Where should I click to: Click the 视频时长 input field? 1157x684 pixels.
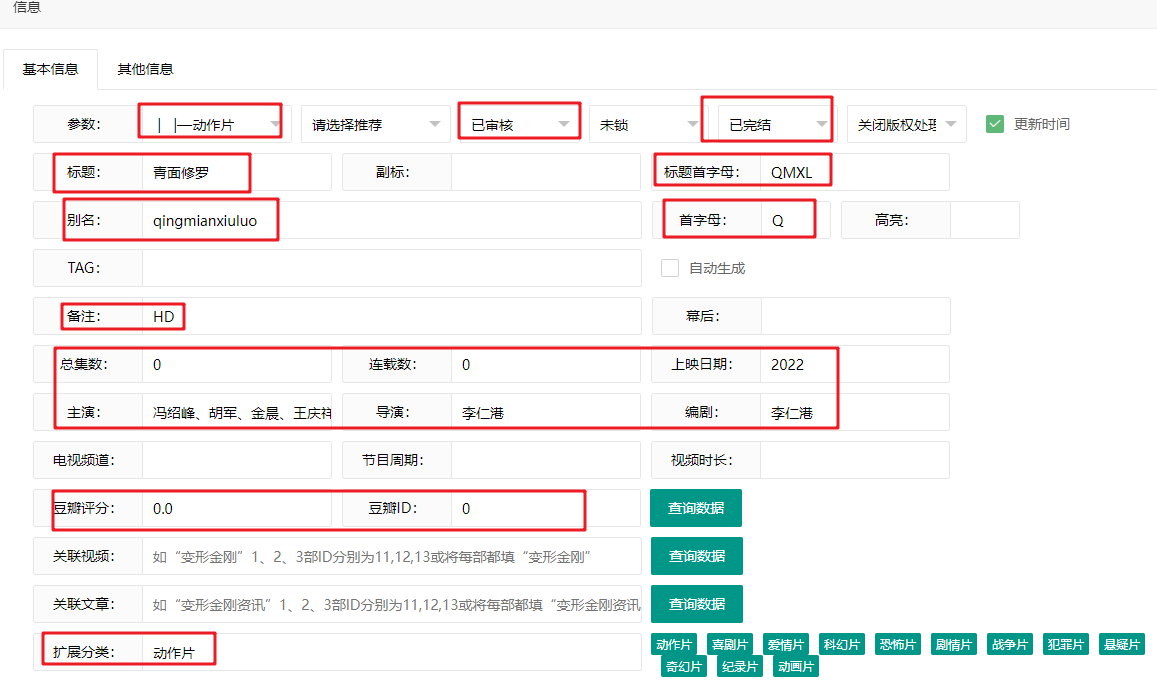pyautogui.click(x=854, y=460)
